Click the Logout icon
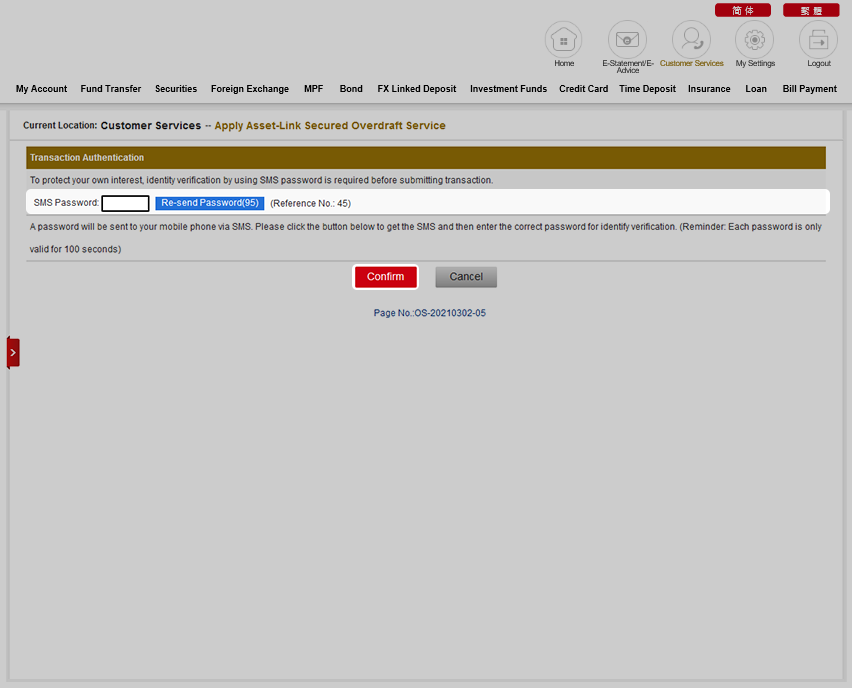This screenshot has height=688, width=852. (x=818, y=40)
